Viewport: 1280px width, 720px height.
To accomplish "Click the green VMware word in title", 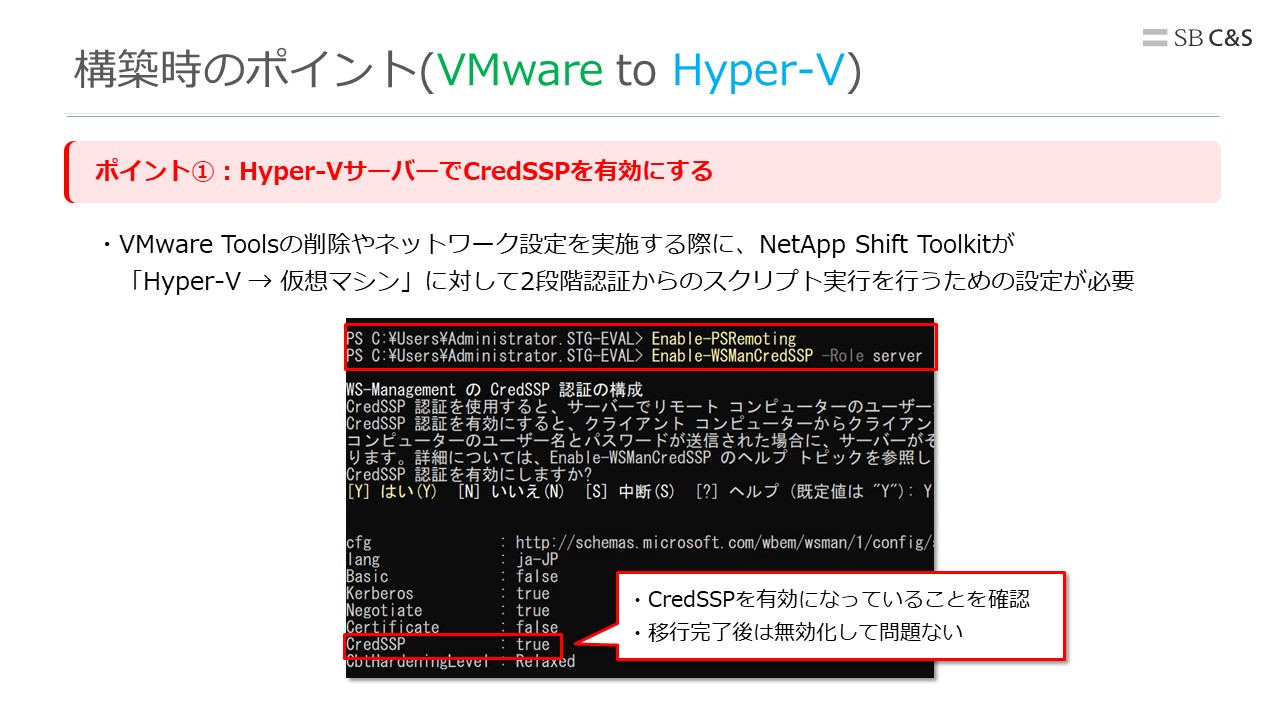I will 520,70.
